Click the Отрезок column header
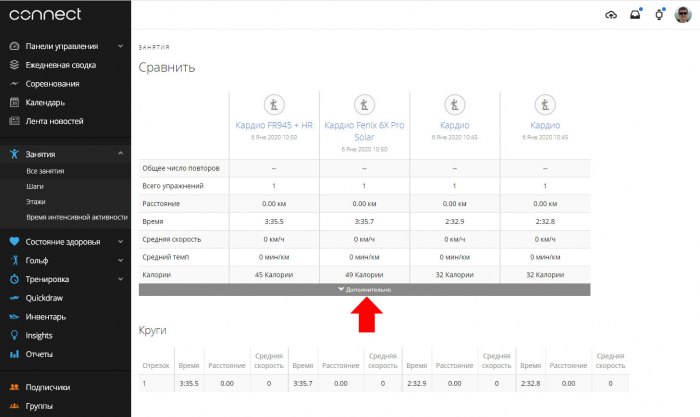700x417 pixels. pyautogui.click(x=156, y=366)
